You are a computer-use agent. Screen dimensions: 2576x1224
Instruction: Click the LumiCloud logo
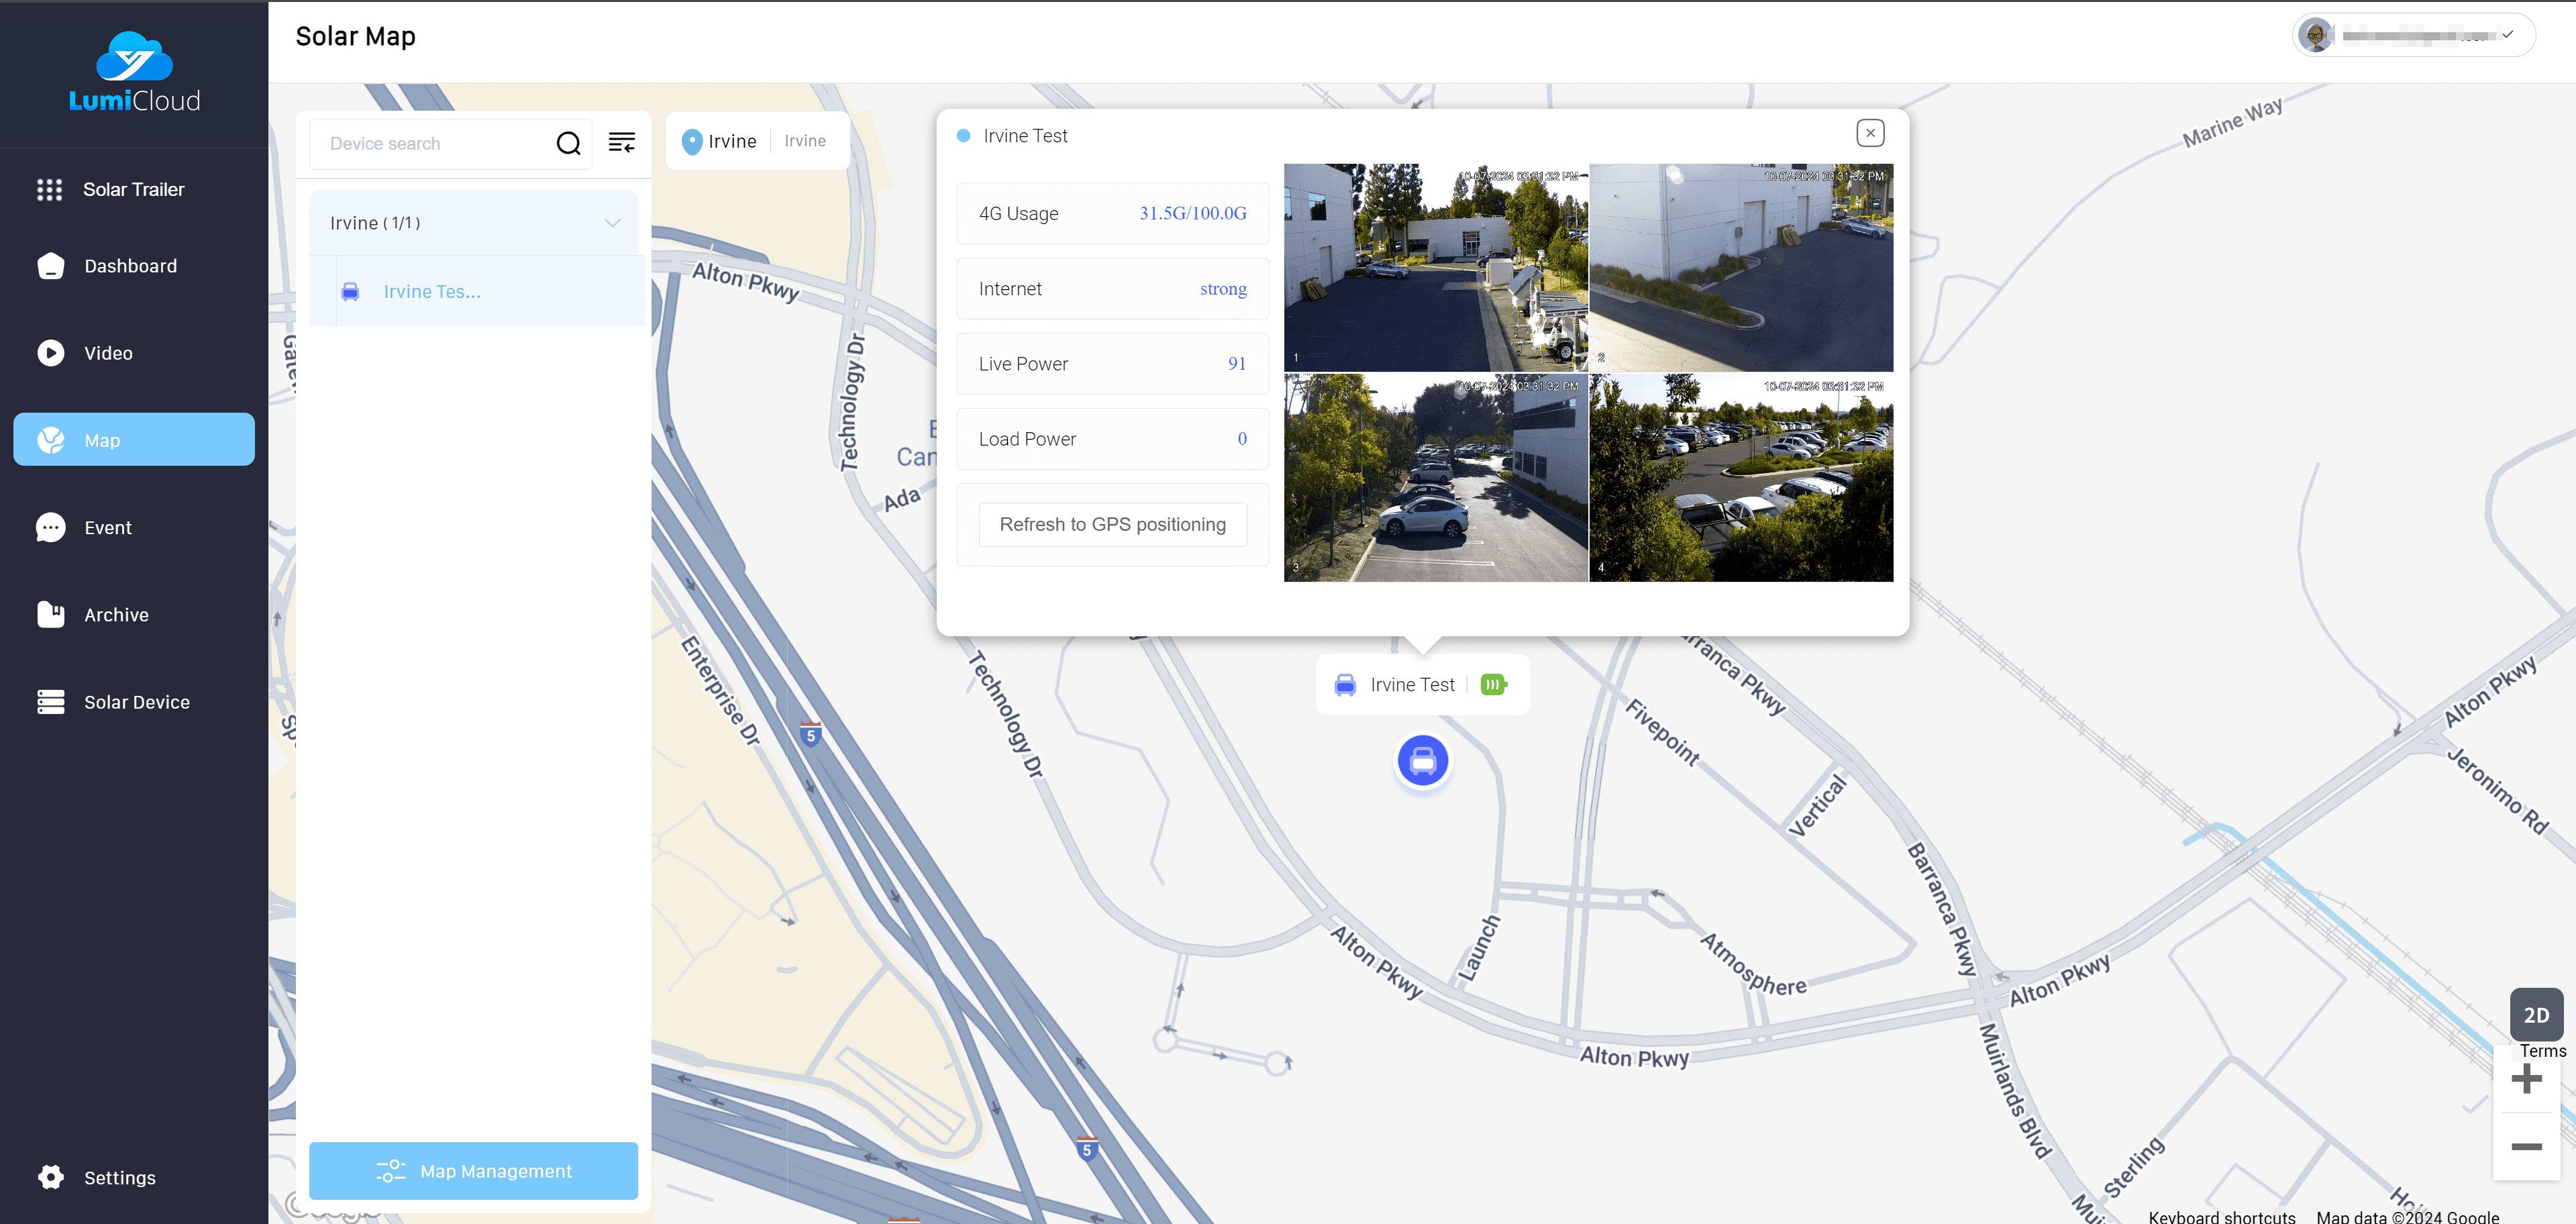(x=134, y=72)
